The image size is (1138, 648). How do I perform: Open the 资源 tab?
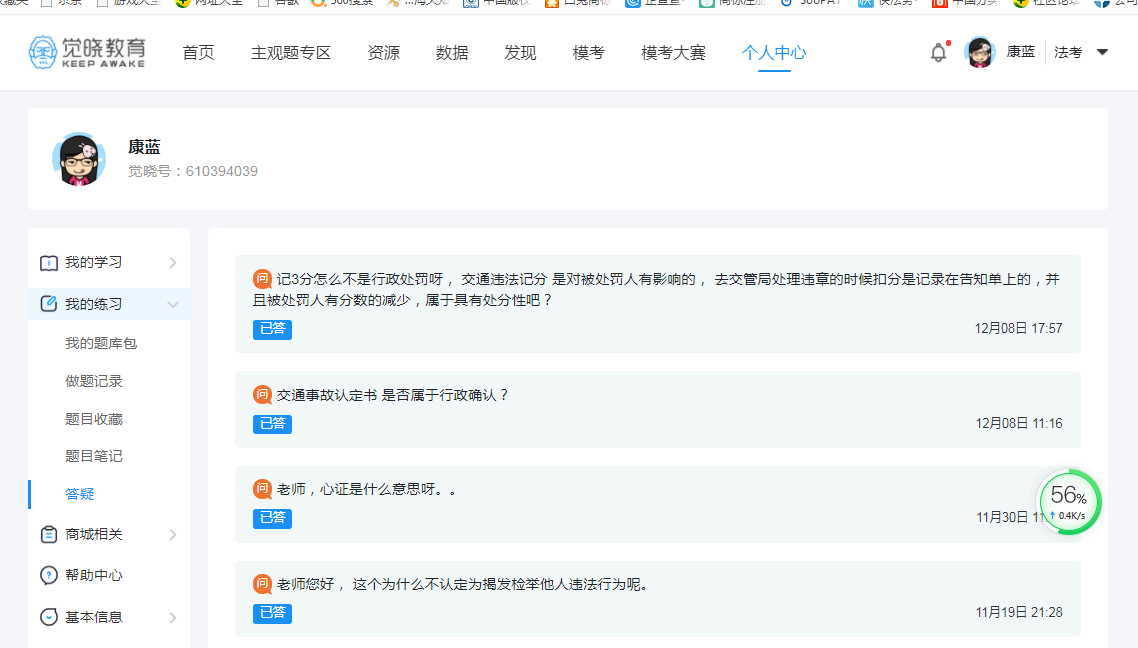coord(383,53)
